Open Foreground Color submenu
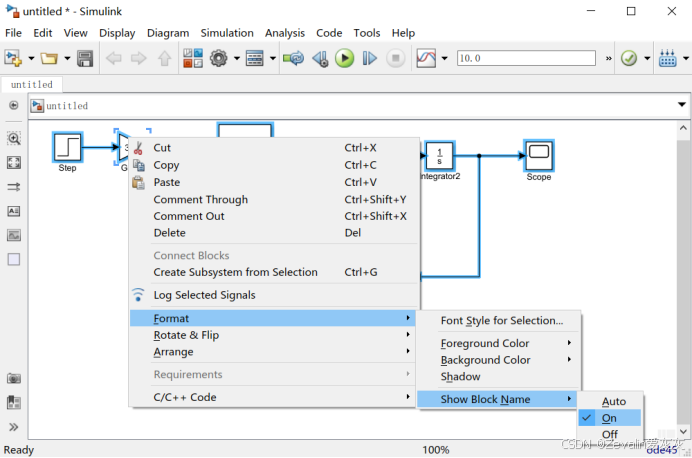The width and height of the screenshot is (692, 458). coord(499,343)
